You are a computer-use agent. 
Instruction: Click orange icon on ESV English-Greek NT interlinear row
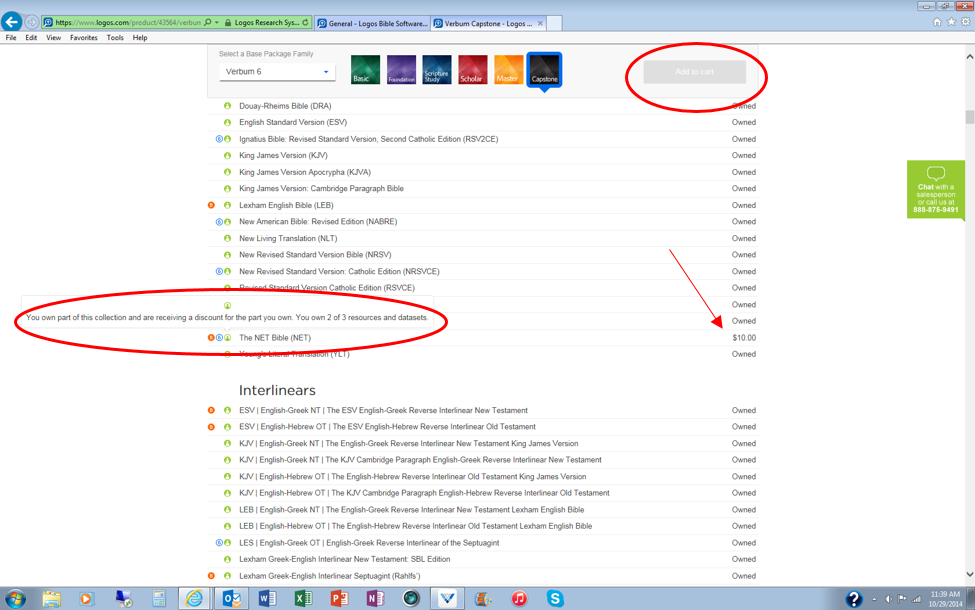point(211,410)
